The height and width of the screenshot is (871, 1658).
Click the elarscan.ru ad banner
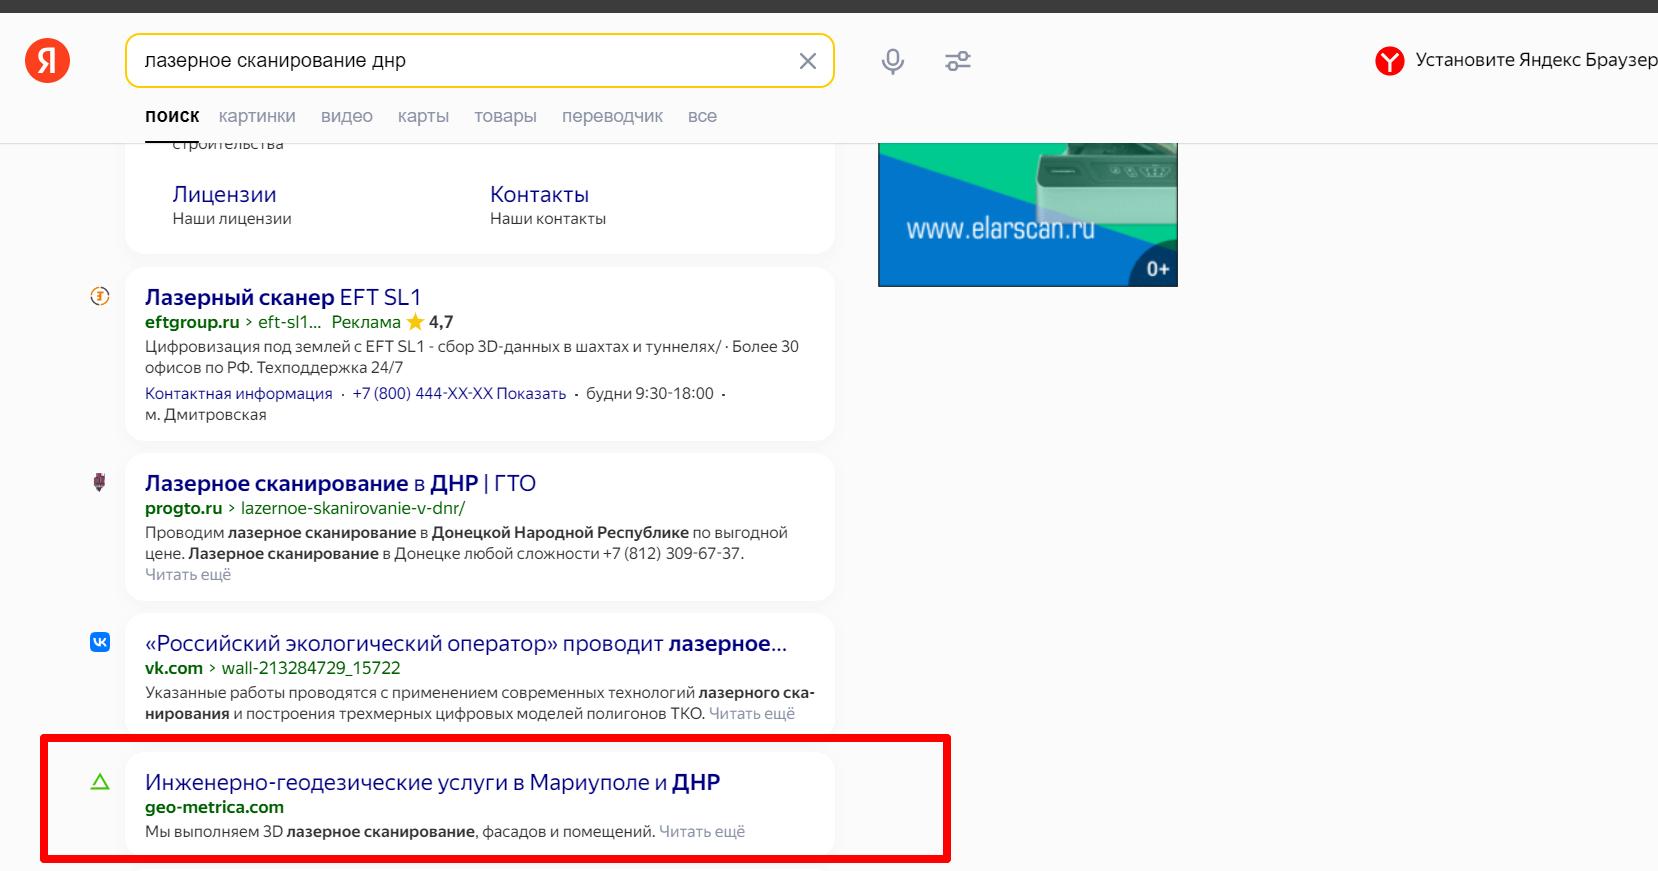pos(1027,214)
